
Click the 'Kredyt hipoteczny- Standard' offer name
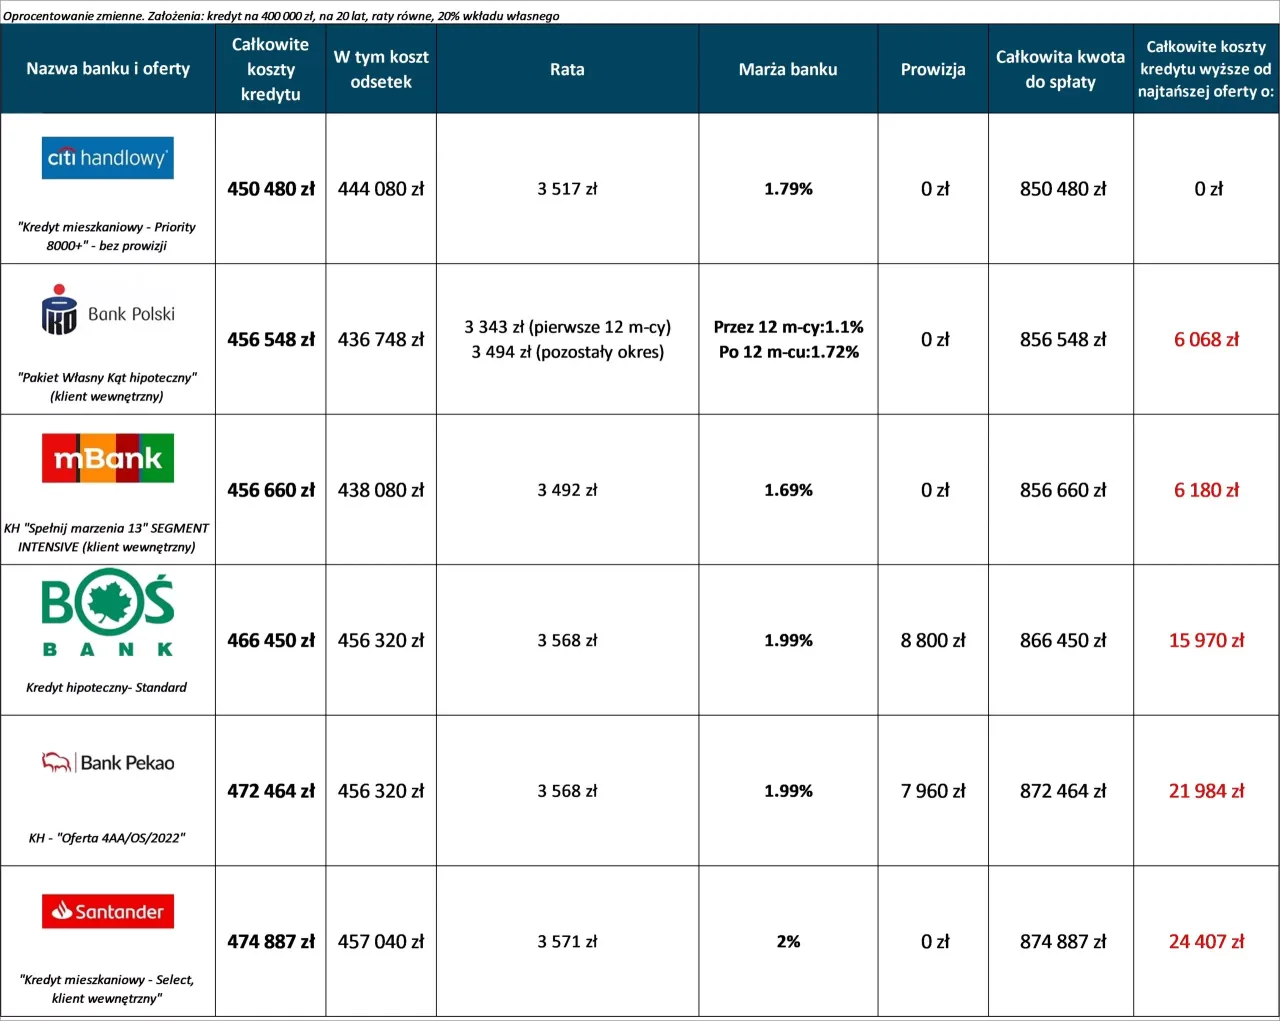click(107, 687)
